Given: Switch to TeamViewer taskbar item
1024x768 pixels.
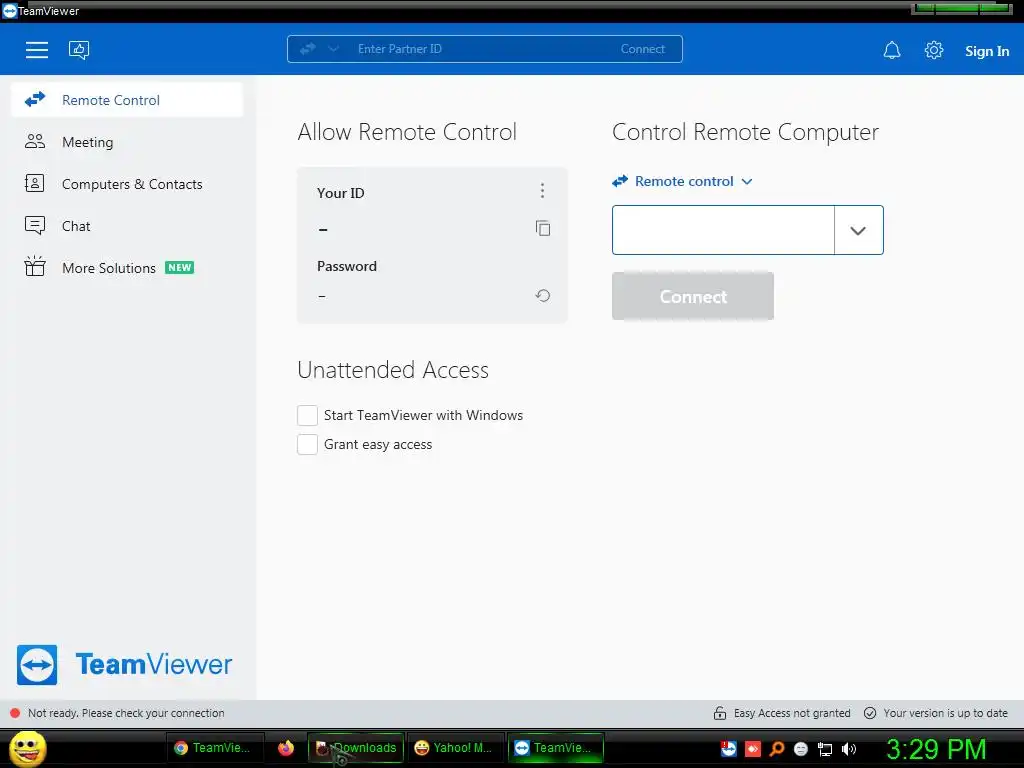Looking at the screenshot, I should point(555,748).
